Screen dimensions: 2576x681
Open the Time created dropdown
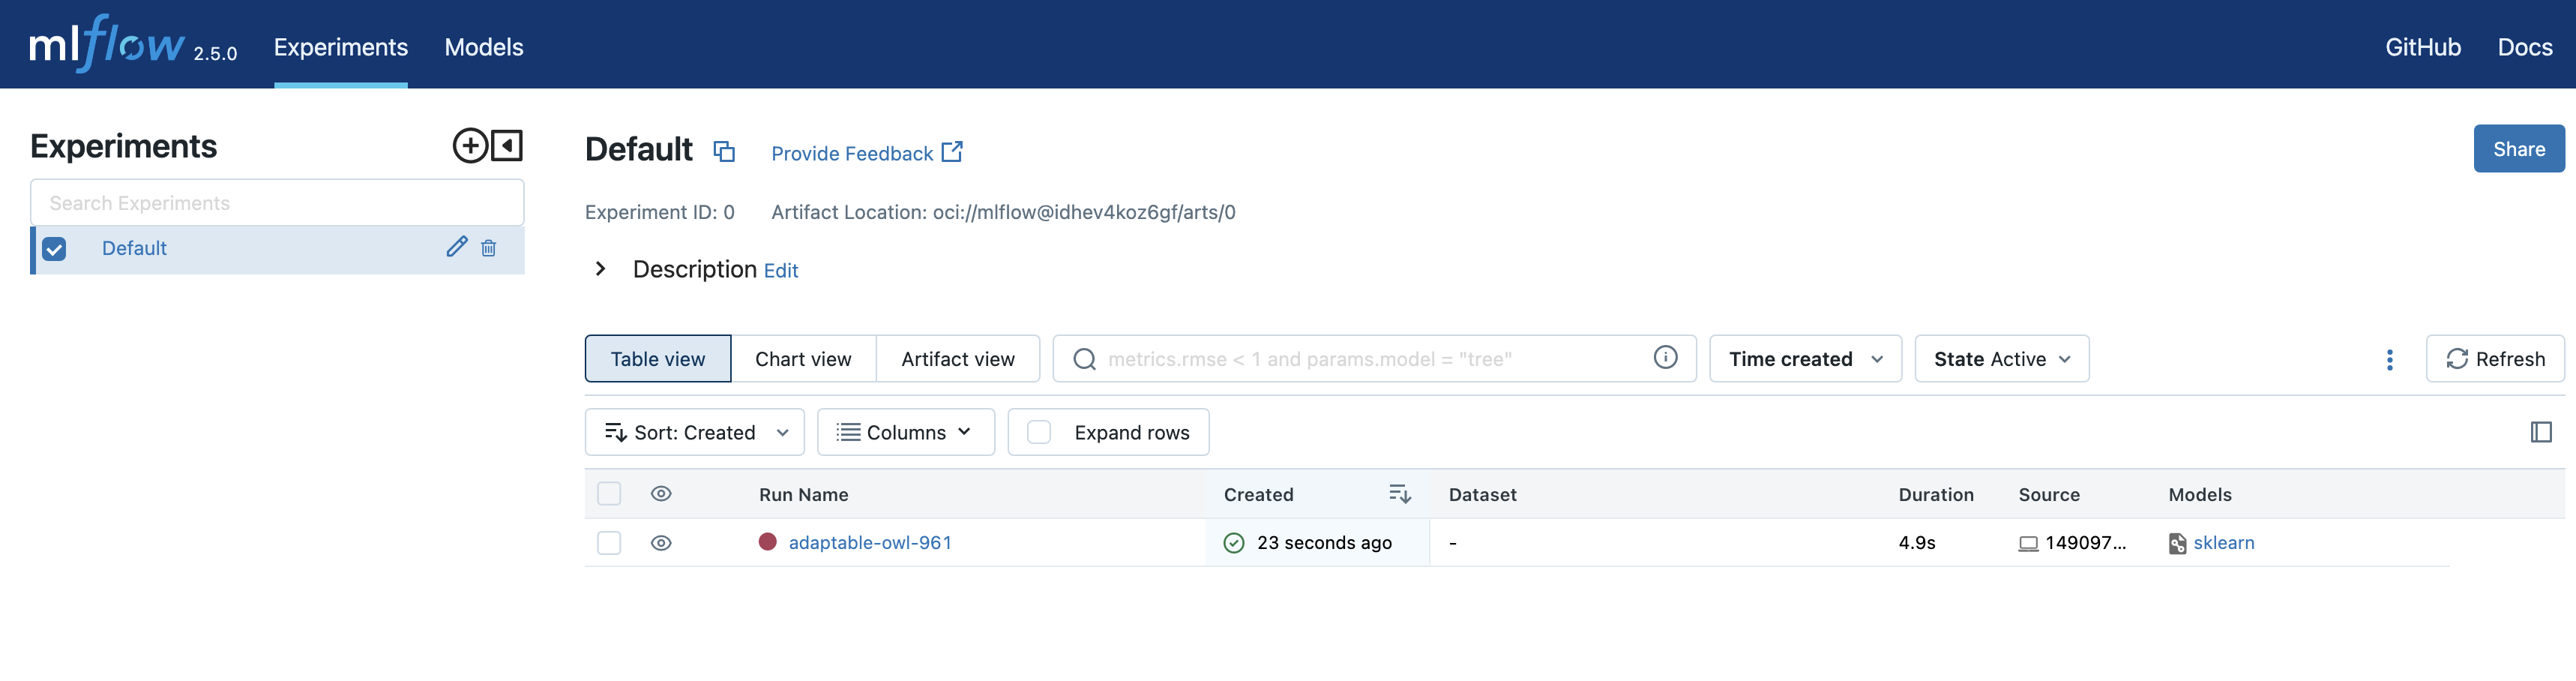click(x=1804, y=358)
